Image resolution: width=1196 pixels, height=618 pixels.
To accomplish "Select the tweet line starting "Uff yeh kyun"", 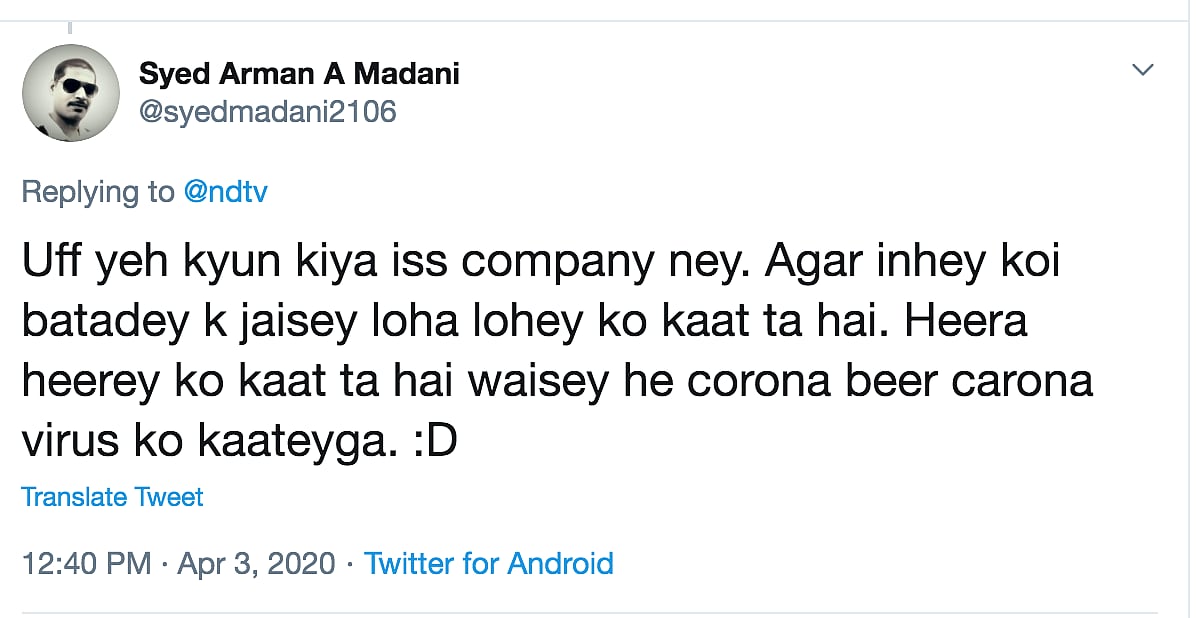I will (540, 264).
